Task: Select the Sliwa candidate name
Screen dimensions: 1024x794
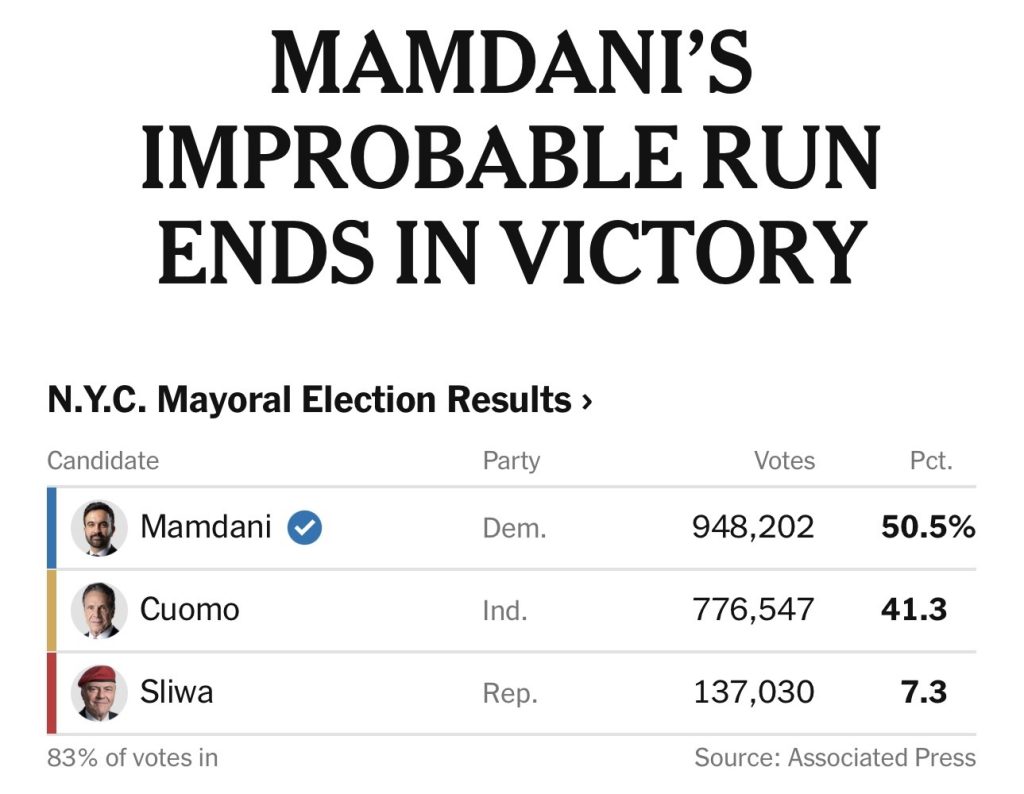Action: (x=177, y=691)
